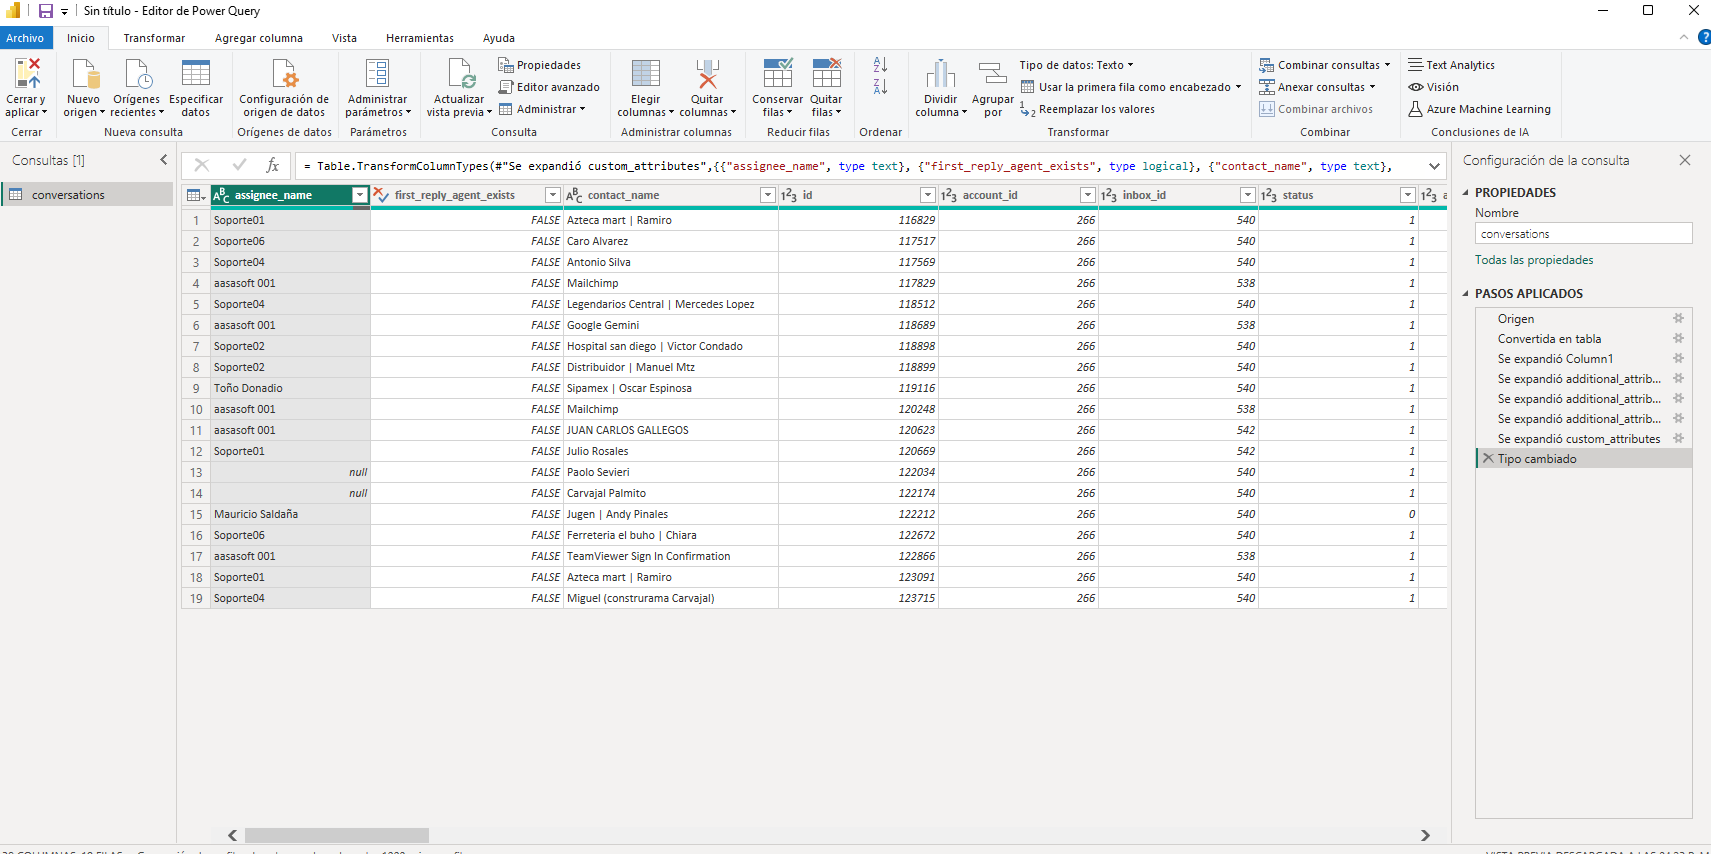
Task: Switch to the Herramientas tab
Action: [x=420, y=38]
